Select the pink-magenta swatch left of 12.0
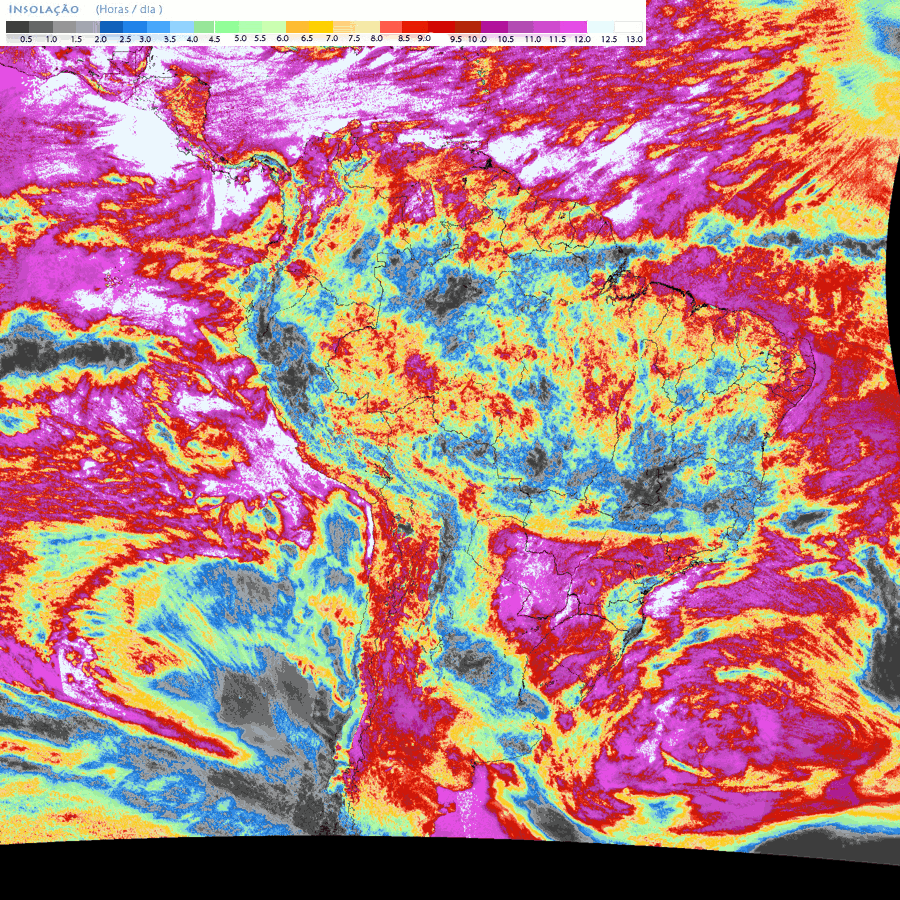 pyautogui.click(x=573, y=27)
